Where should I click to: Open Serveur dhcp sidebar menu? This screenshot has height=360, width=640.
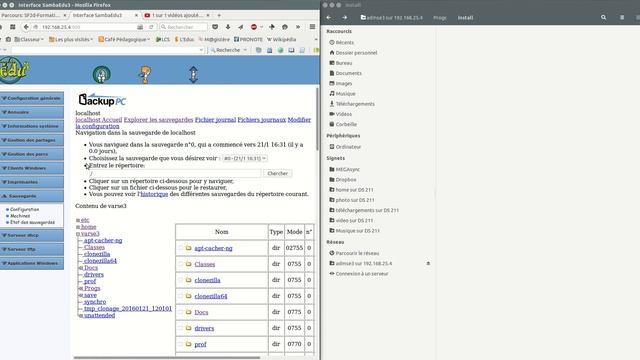tap(32, 236)
